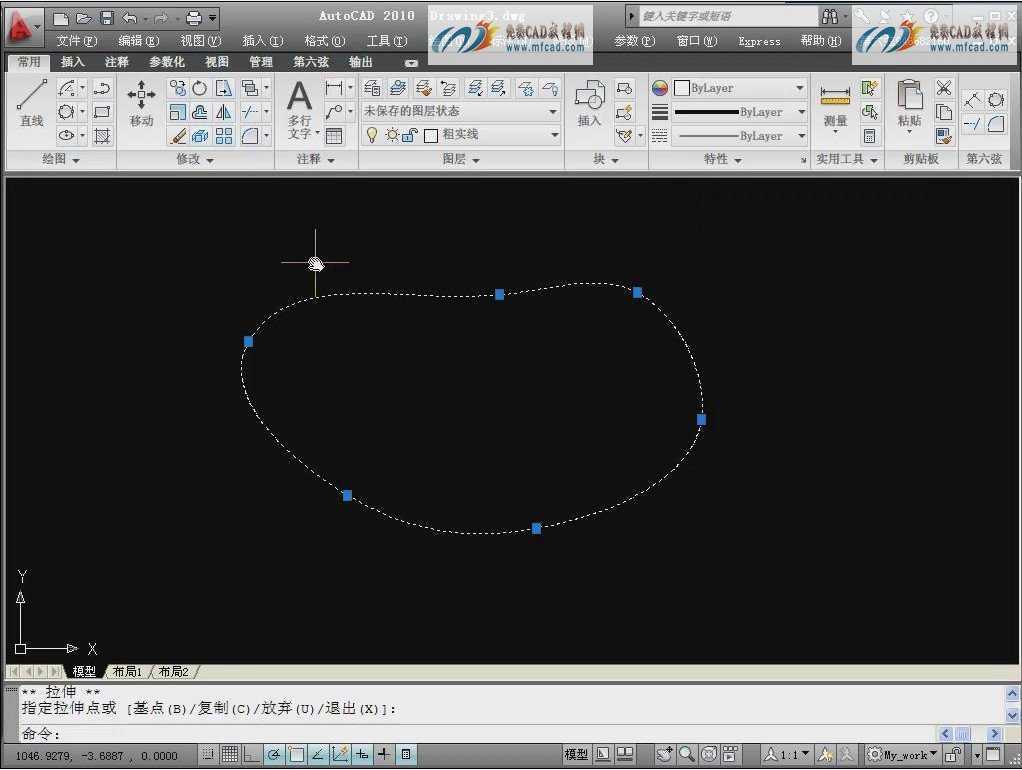Screen dimensions: 1022x770
Task: Click the Match Properties icon in Clipboard panel
Action: click(943, 136)
